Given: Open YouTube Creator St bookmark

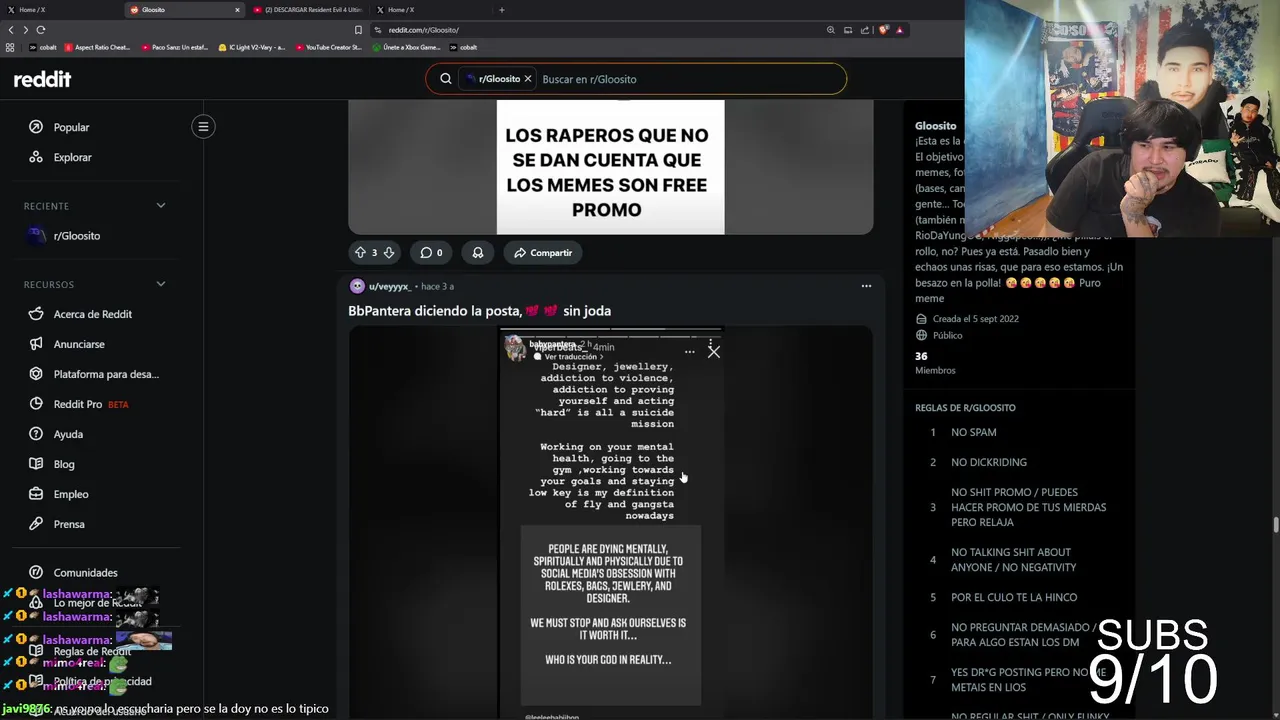Looking at the screenshot, I should [328, 47].
